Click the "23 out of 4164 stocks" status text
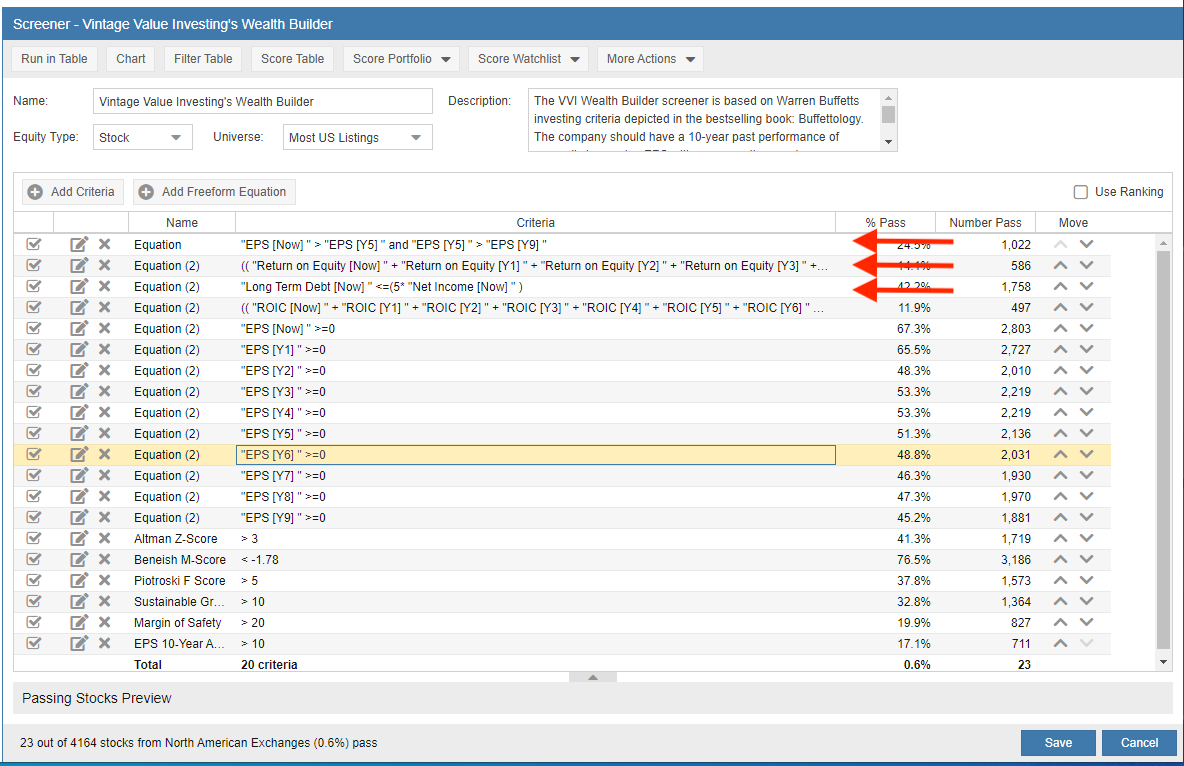Viewport: 1184px width, 766px height. click(199, 743)
